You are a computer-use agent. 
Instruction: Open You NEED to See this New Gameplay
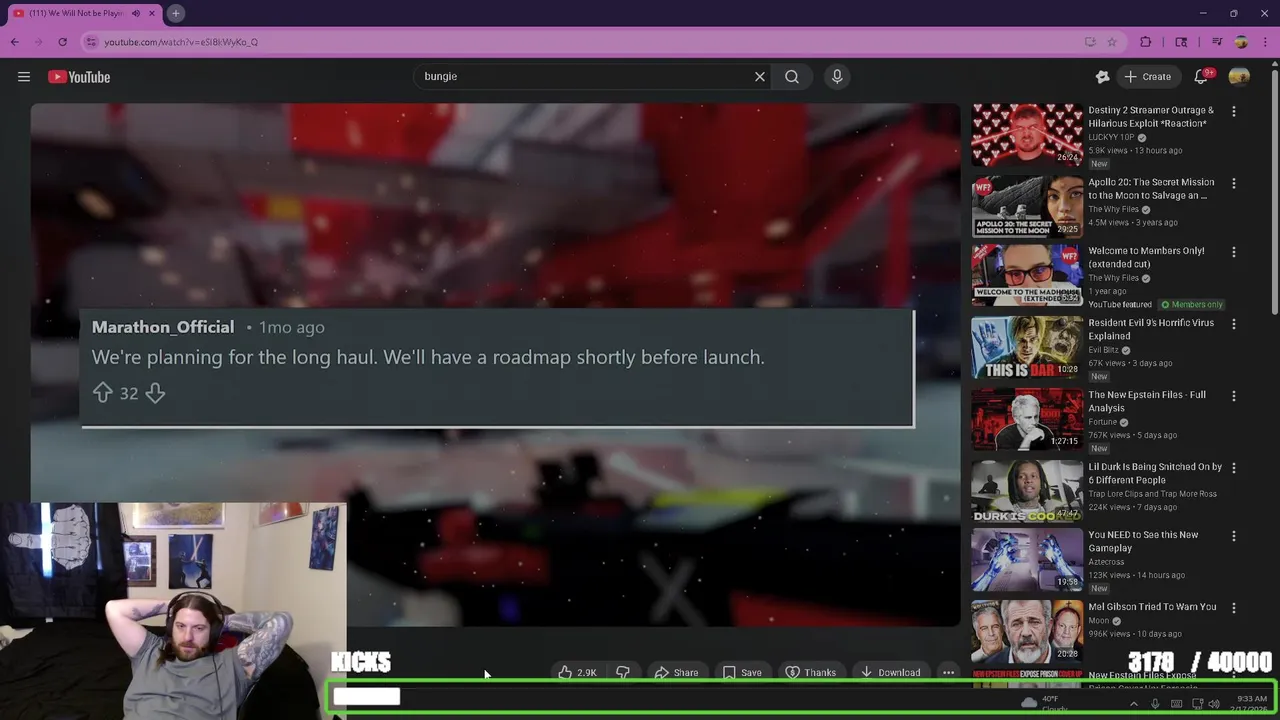click(x=1143, y=541)
